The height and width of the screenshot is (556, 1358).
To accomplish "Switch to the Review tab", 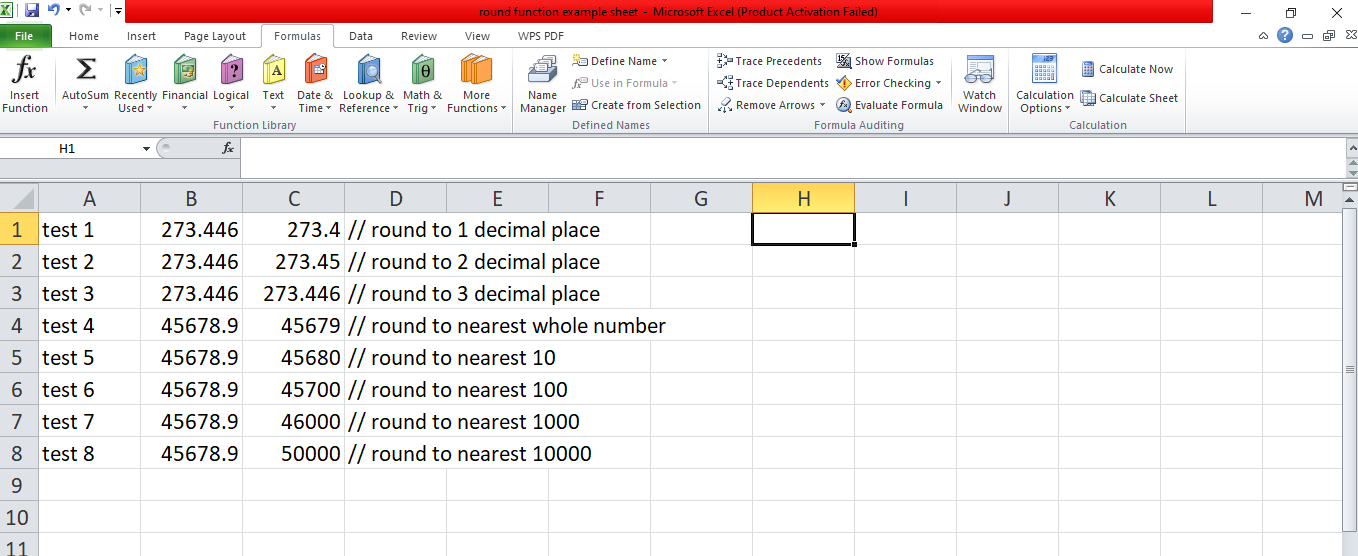I will pos(419,36).
